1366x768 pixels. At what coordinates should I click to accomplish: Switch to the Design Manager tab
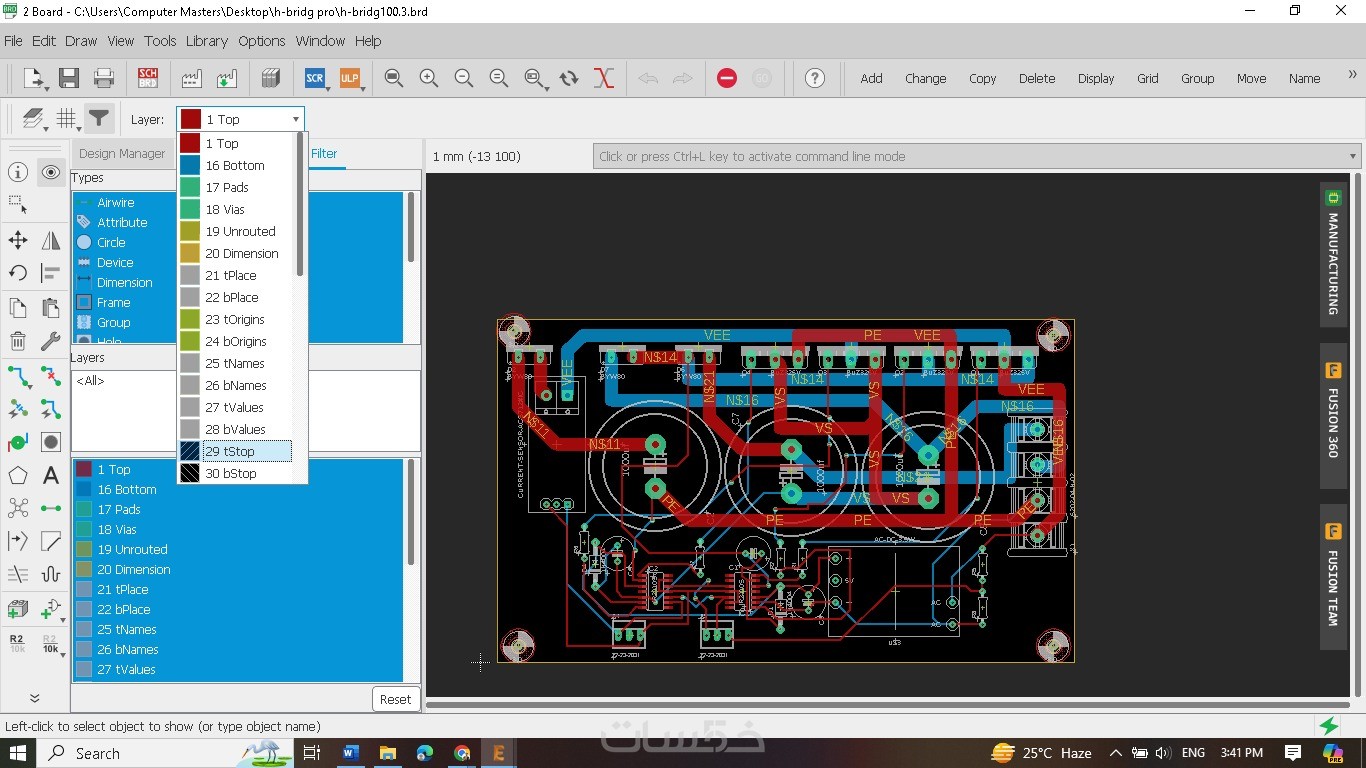click(121, 154)
